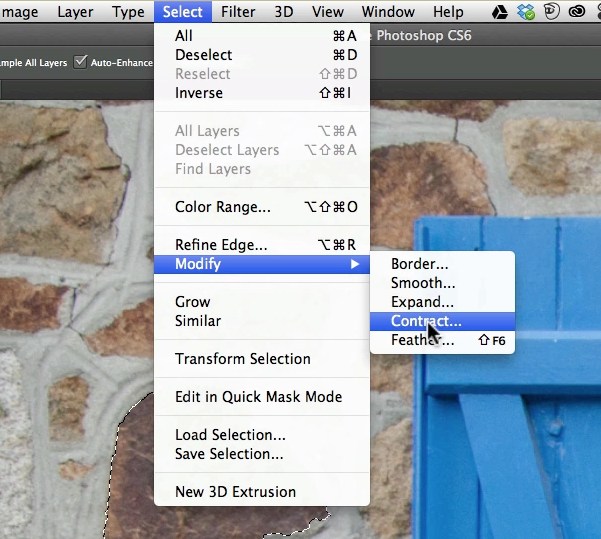Select Border in the Modify submenu
Viewport: 601px width, 539px height.
click(x=419, y=264)
